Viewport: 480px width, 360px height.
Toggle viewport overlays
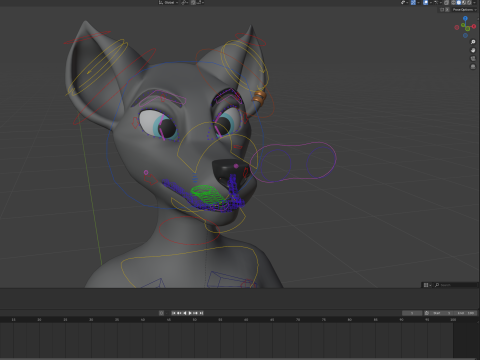click(426, 2)
